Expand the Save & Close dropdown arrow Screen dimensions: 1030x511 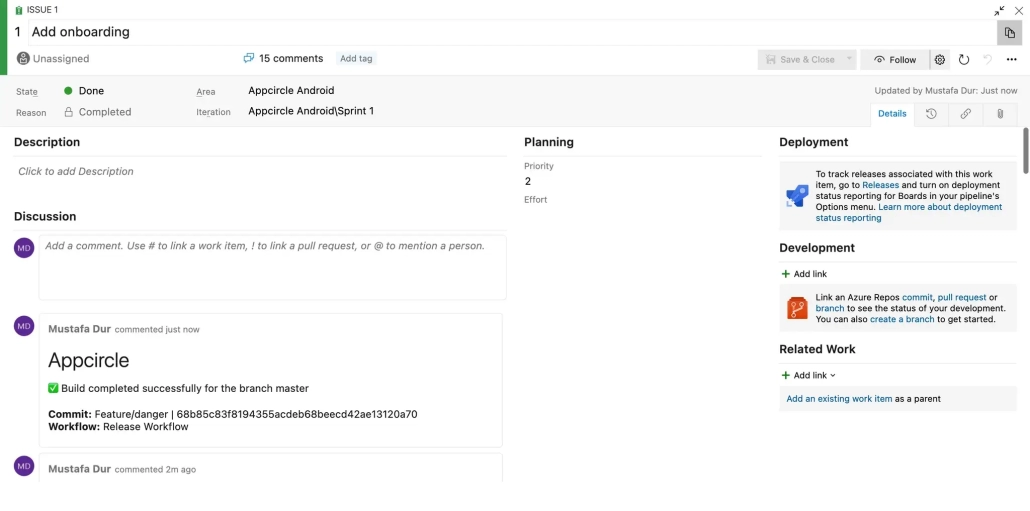[849, 59]
